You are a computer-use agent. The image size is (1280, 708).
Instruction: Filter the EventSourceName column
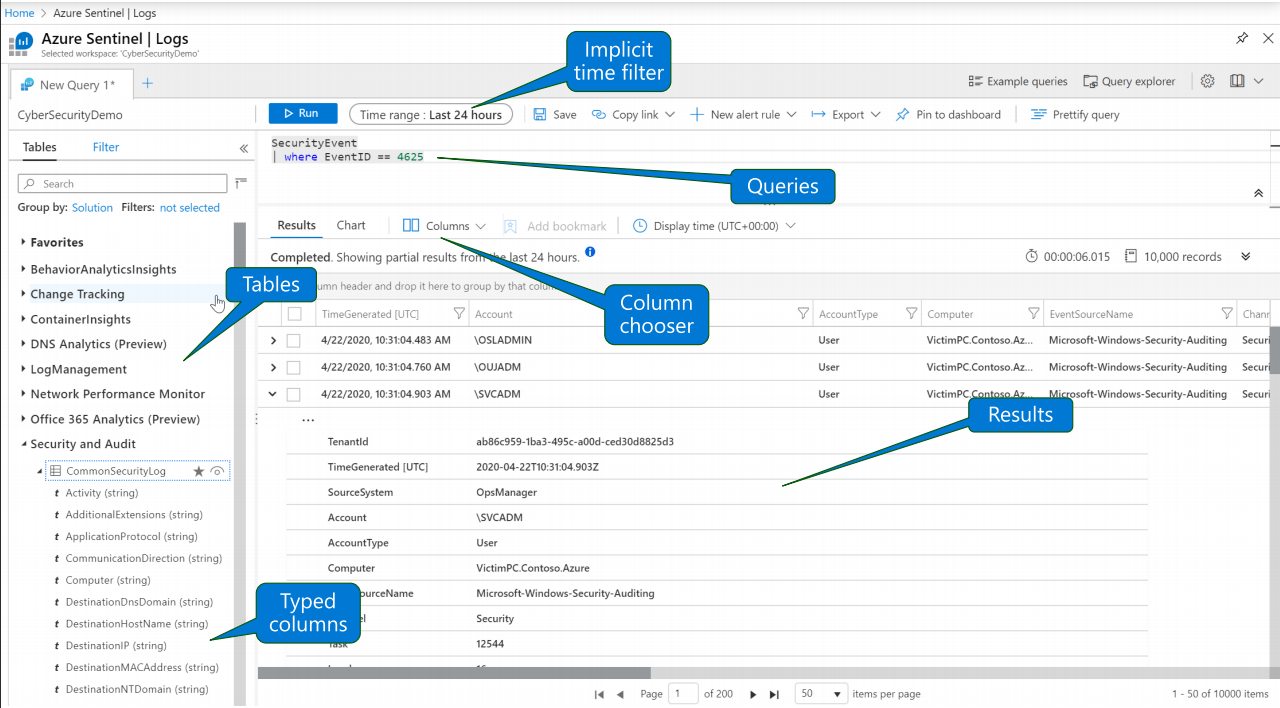(1227, 314)
